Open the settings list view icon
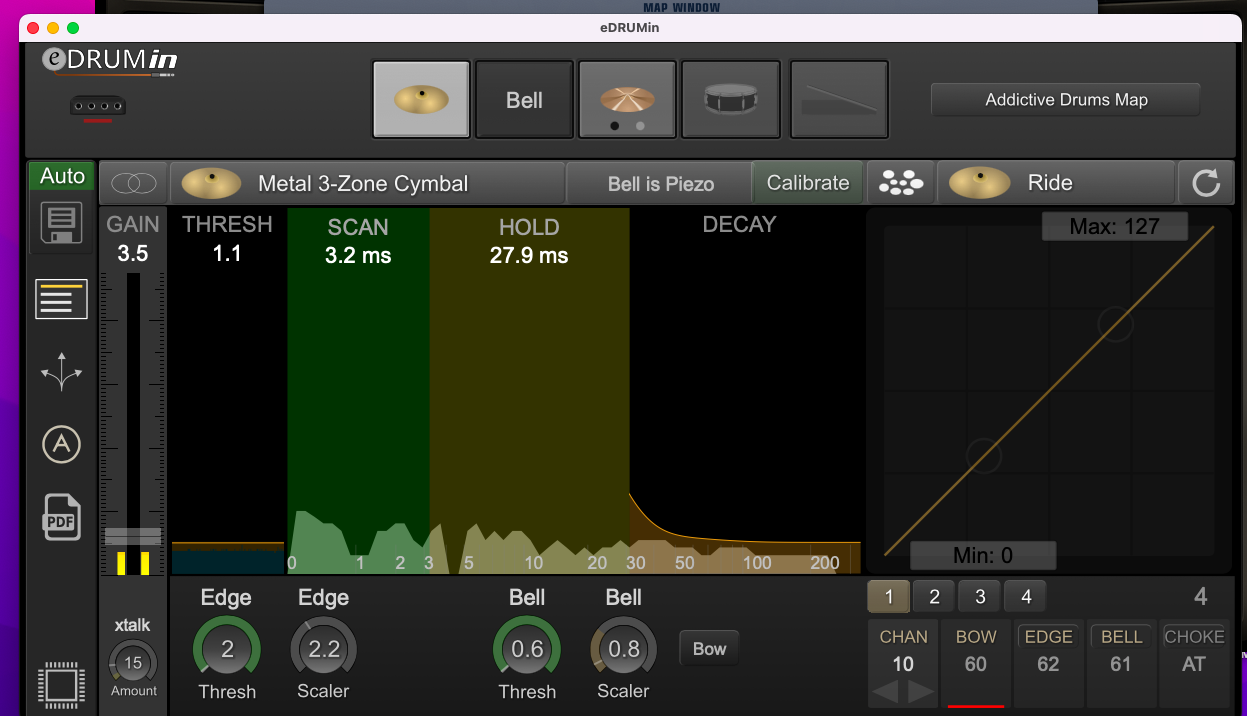The height and width of the screenshot is (716, 1247). pyautogui.click(x=61, y=299)
